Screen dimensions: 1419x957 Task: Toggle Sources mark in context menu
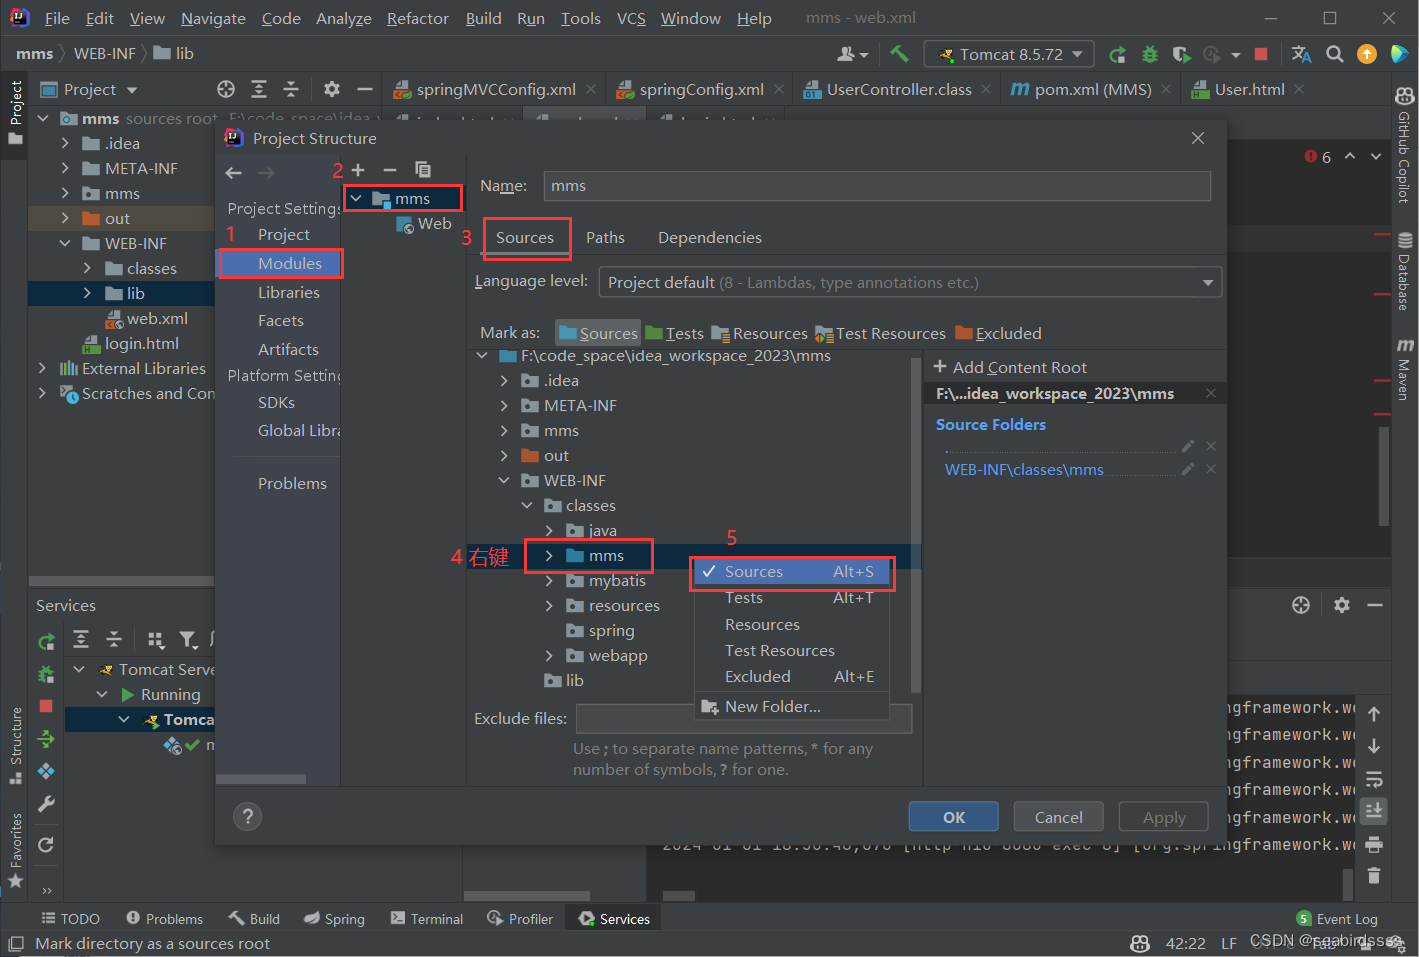point(791,571)
